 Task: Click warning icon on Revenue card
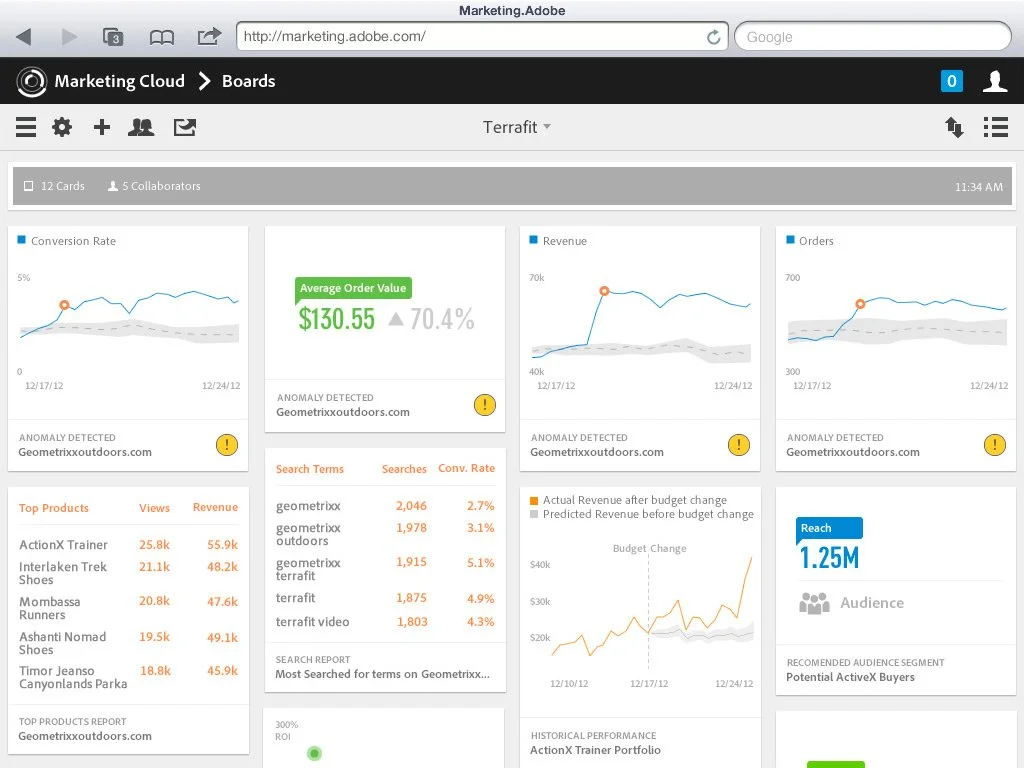[x=739, y=445]
